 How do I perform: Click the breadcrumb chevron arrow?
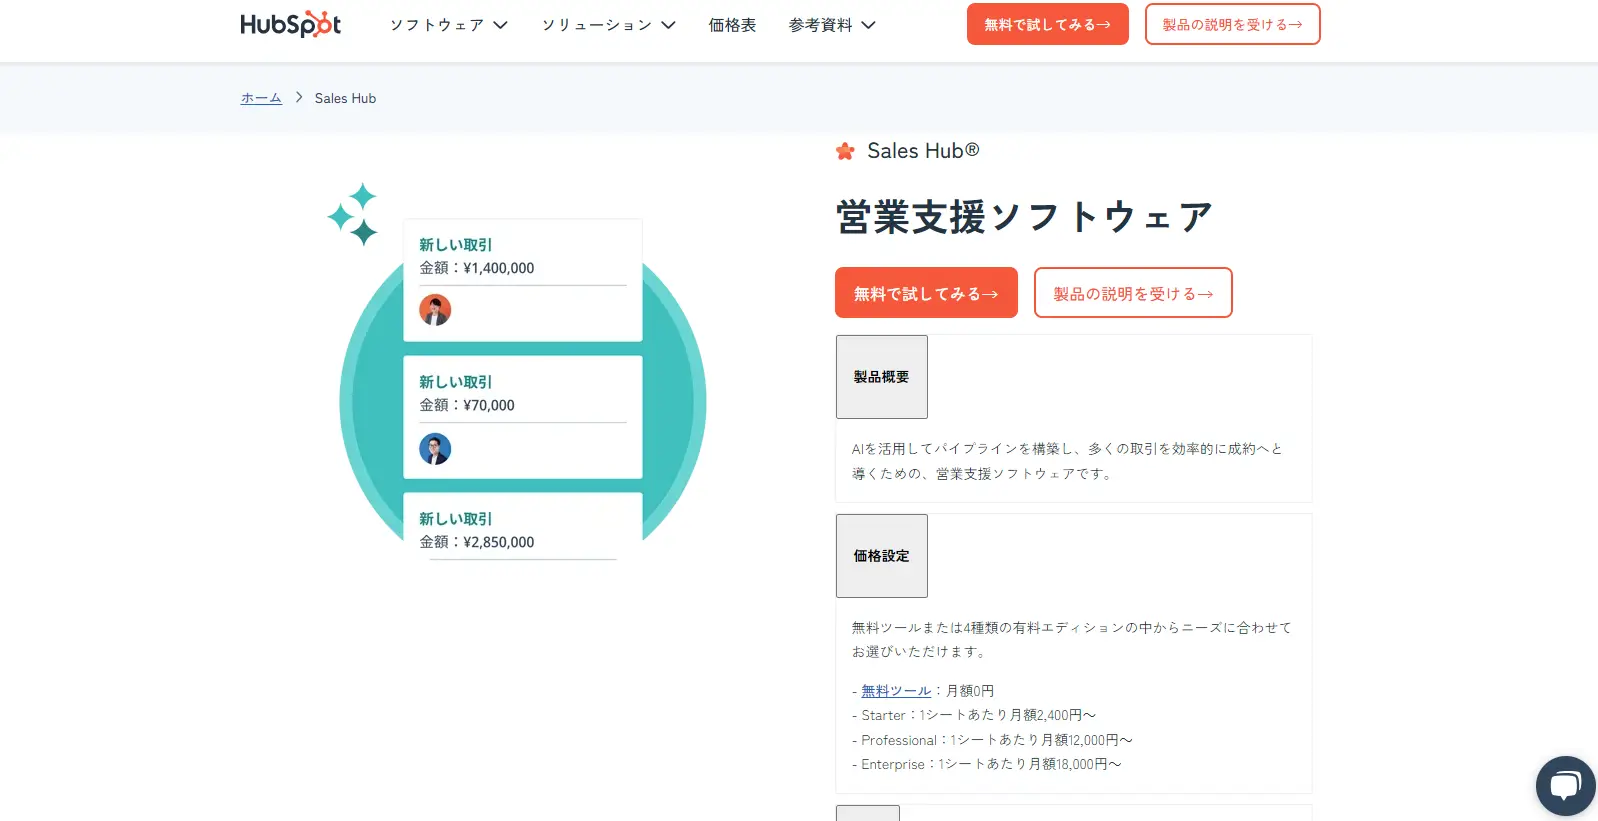tap(298, 98)
